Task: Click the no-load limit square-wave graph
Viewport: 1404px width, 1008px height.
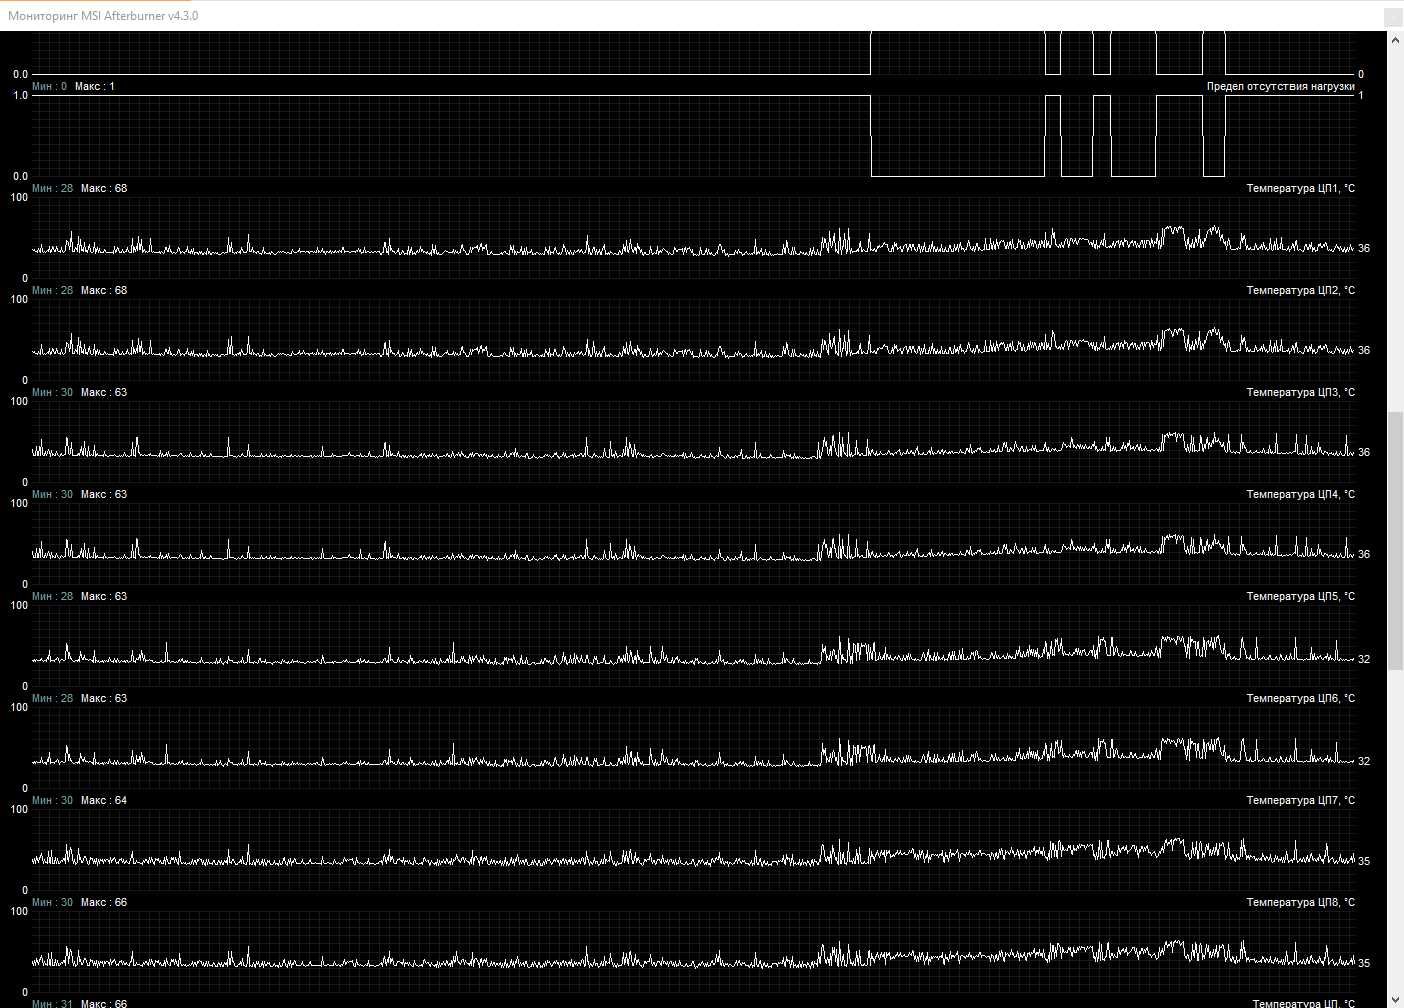Action: [693, 136]
